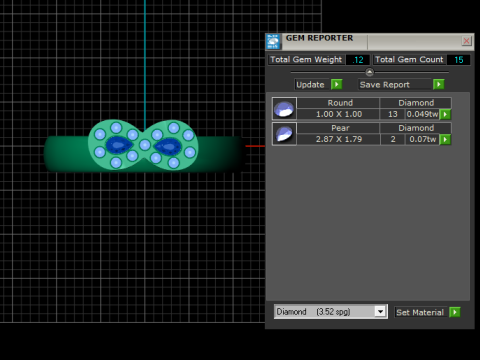Collapse the panel using the round arrow handle
Image resolution: width=480 pixels, height=360 pixels.
369,72
